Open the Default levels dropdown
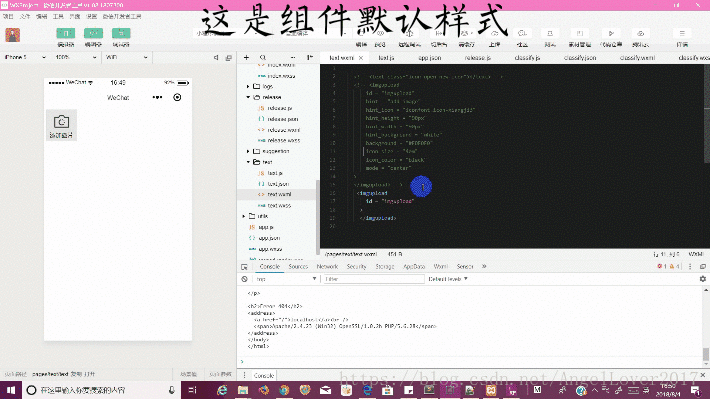Viewport: 710px width, 399px height. point(448,279)
